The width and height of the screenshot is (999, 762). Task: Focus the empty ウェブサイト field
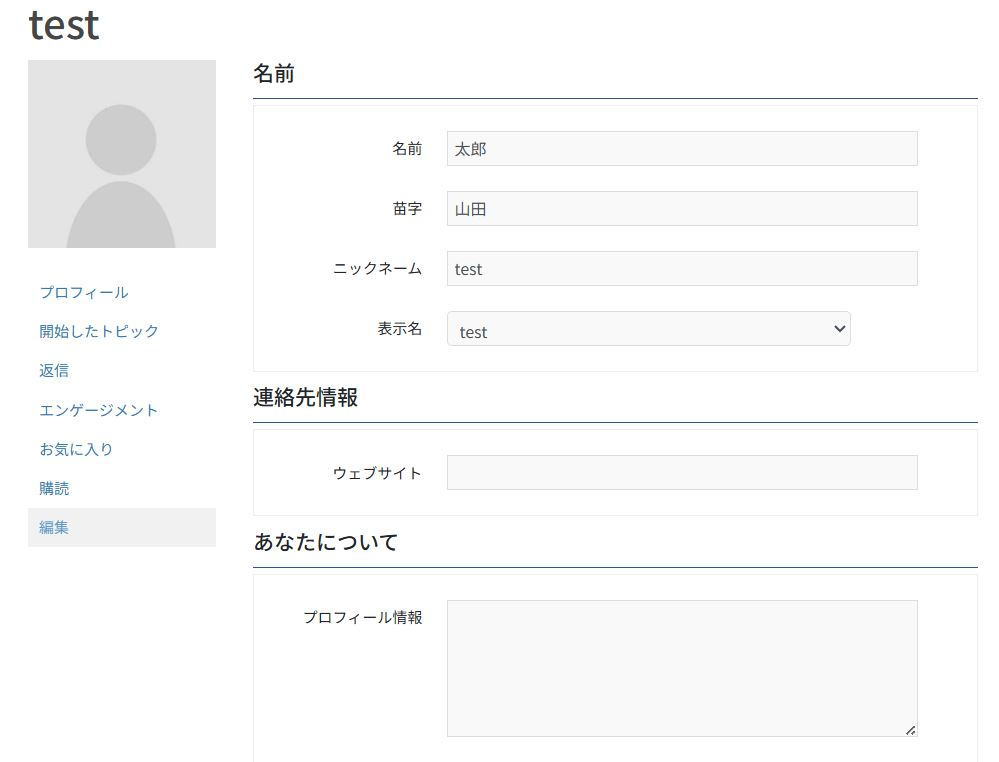point(682,472)
